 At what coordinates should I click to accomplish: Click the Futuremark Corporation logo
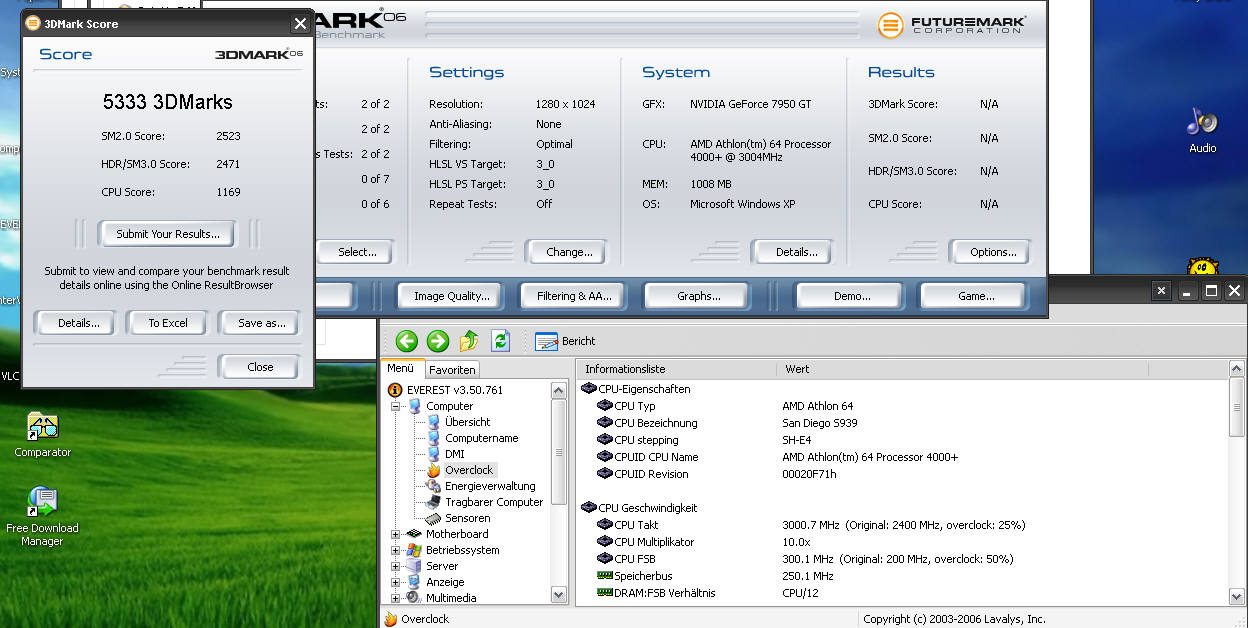point(951,25)
